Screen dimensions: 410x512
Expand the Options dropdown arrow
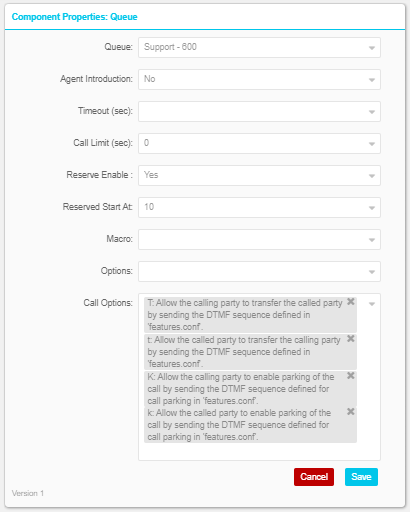pyautogui.click(x=372, y=272)
